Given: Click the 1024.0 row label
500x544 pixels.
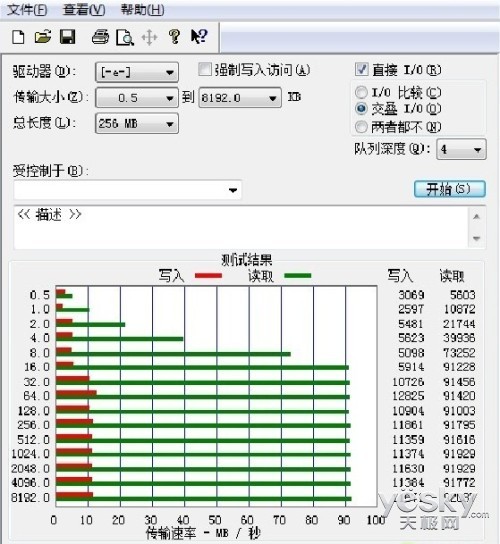Looking at the screenshot, I should 31,454.
